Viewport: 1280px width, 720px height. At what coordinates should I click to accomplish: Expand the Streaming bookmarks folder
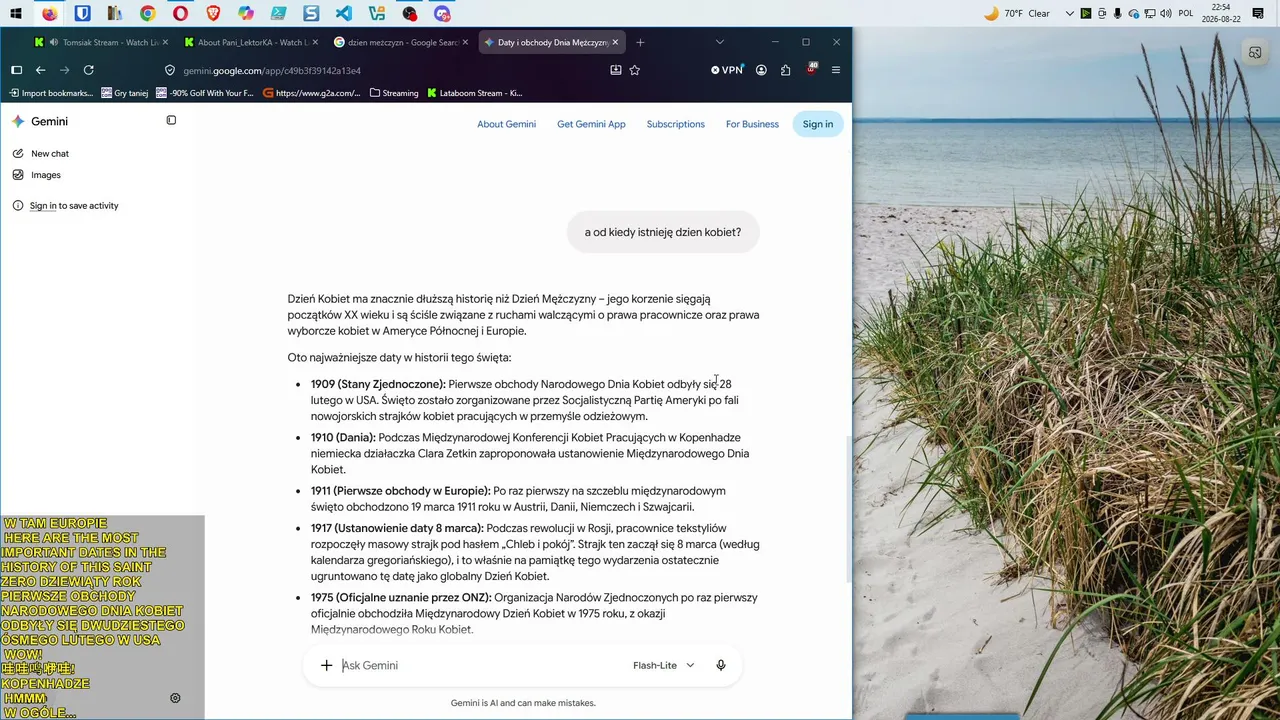click(394, 93)
